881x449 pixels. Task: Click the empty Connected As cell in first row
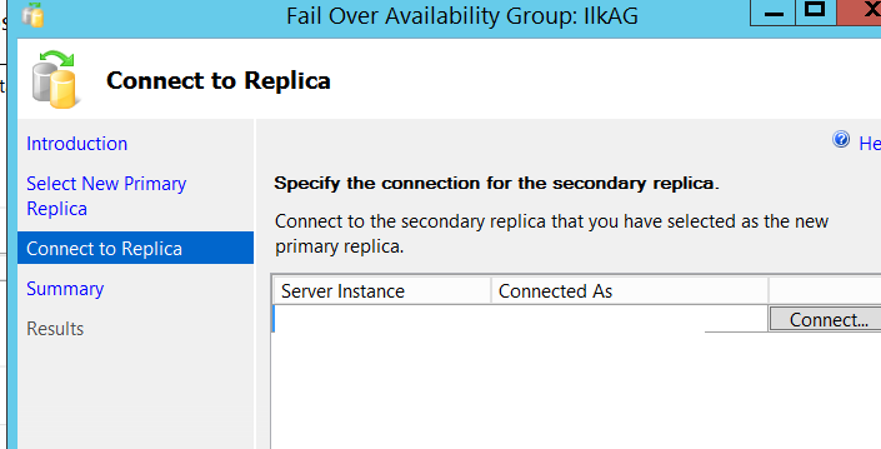point(629,318)
